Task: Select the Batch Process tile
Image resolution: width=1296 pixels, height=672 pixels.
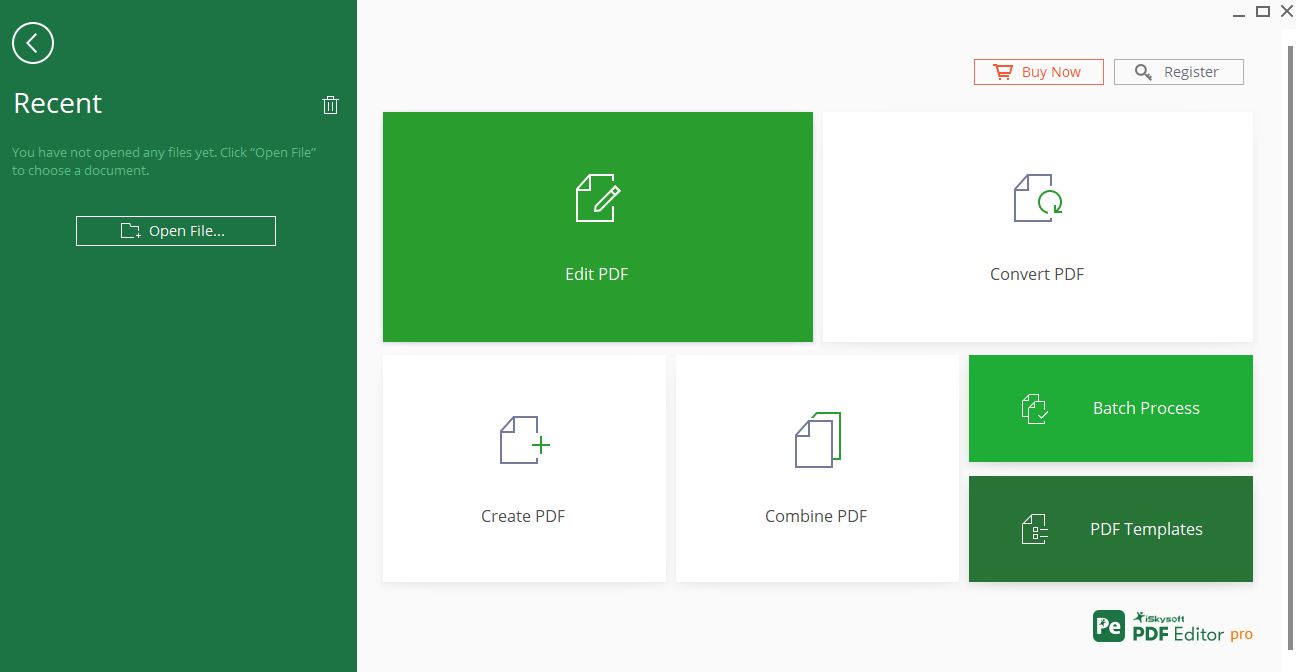Action: click(x=1110, y=408)
